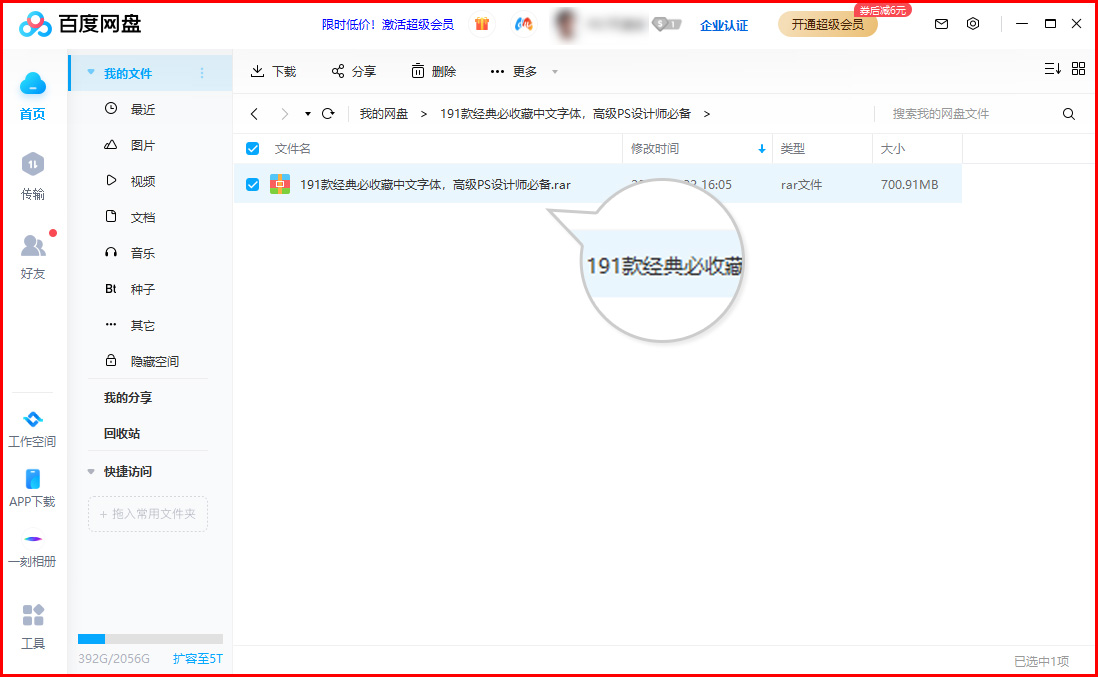Image resolution: width=1098 pixels, height=677 pixels.
Task: Click the colorful logo icon beside gift
Action: [523, 25]
